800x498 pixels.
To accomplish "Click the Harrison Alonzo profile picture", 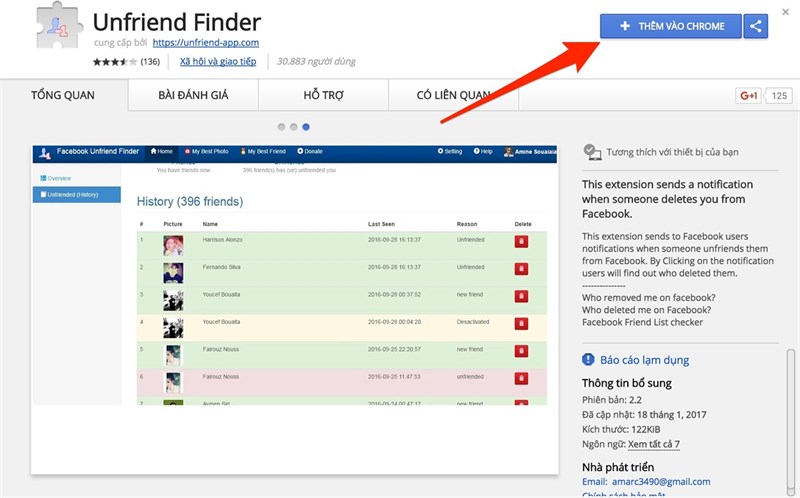I will tap(173, 245).
